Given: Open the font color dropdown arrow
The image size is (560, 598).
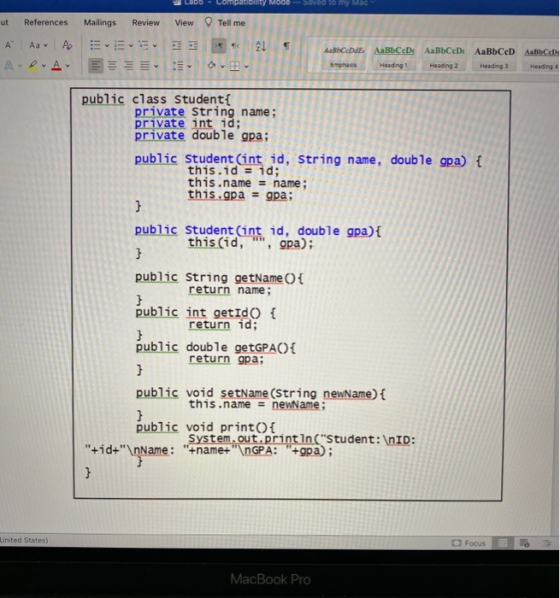Looking at the screenshot, I should point(68,66).
